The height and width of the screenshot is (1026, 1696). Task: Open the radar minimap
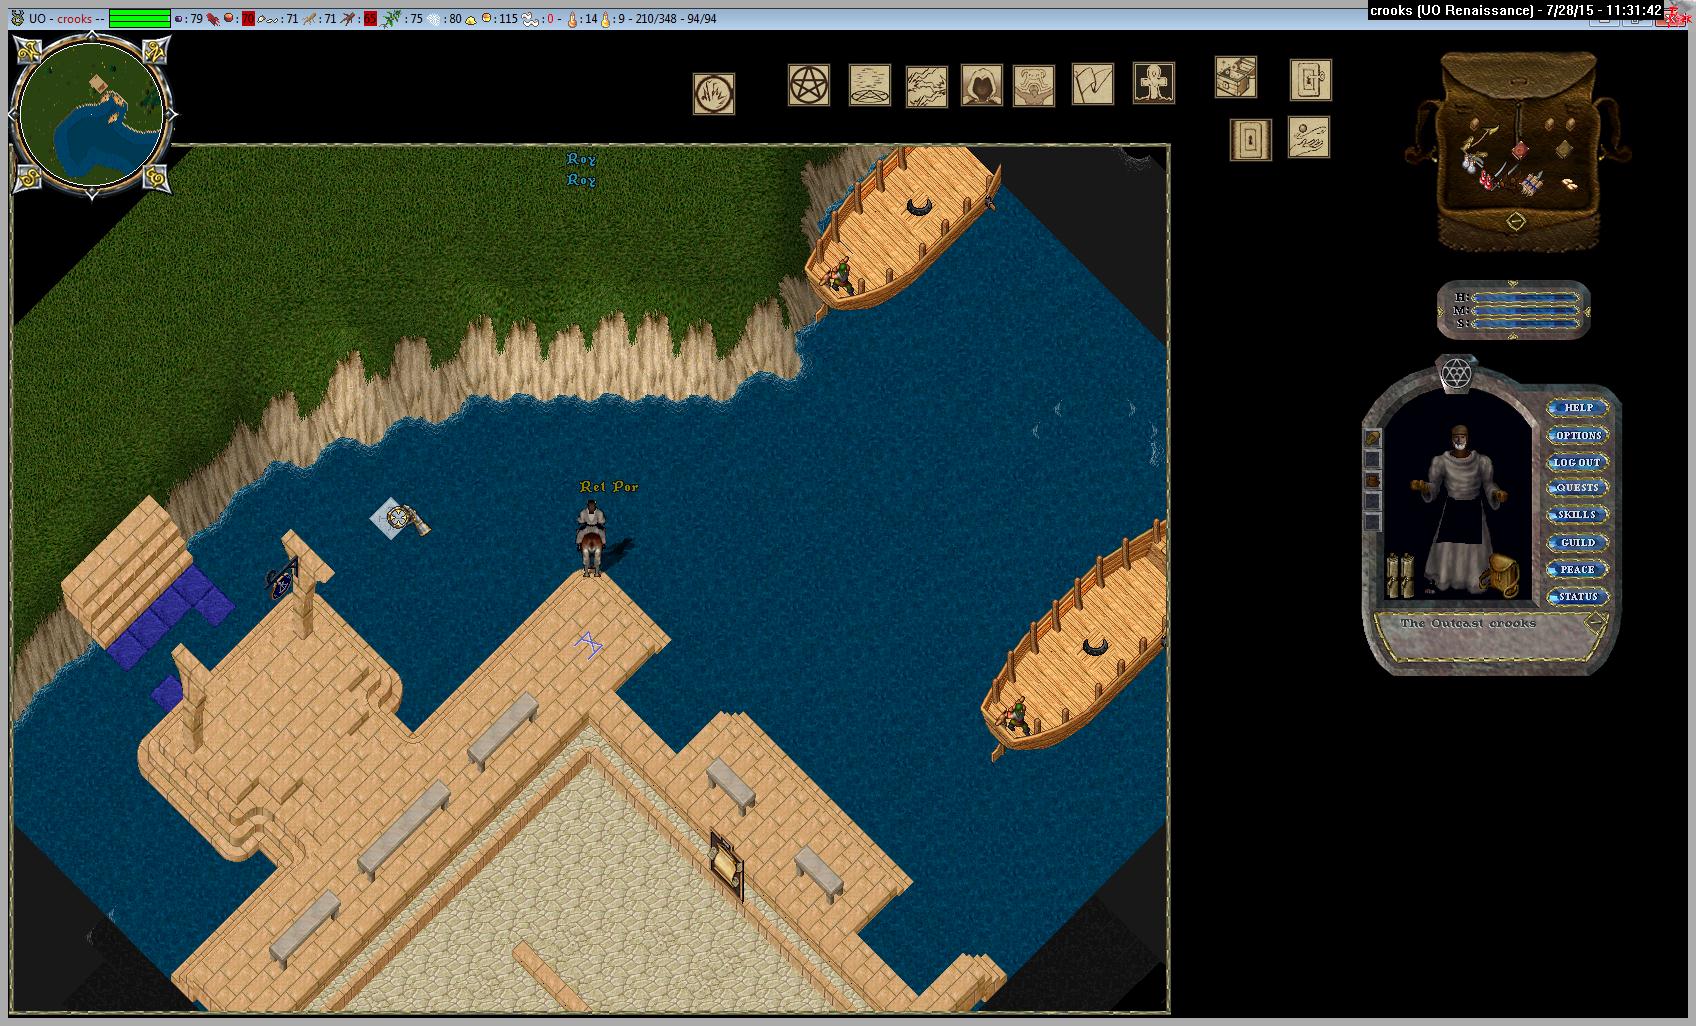93,115
